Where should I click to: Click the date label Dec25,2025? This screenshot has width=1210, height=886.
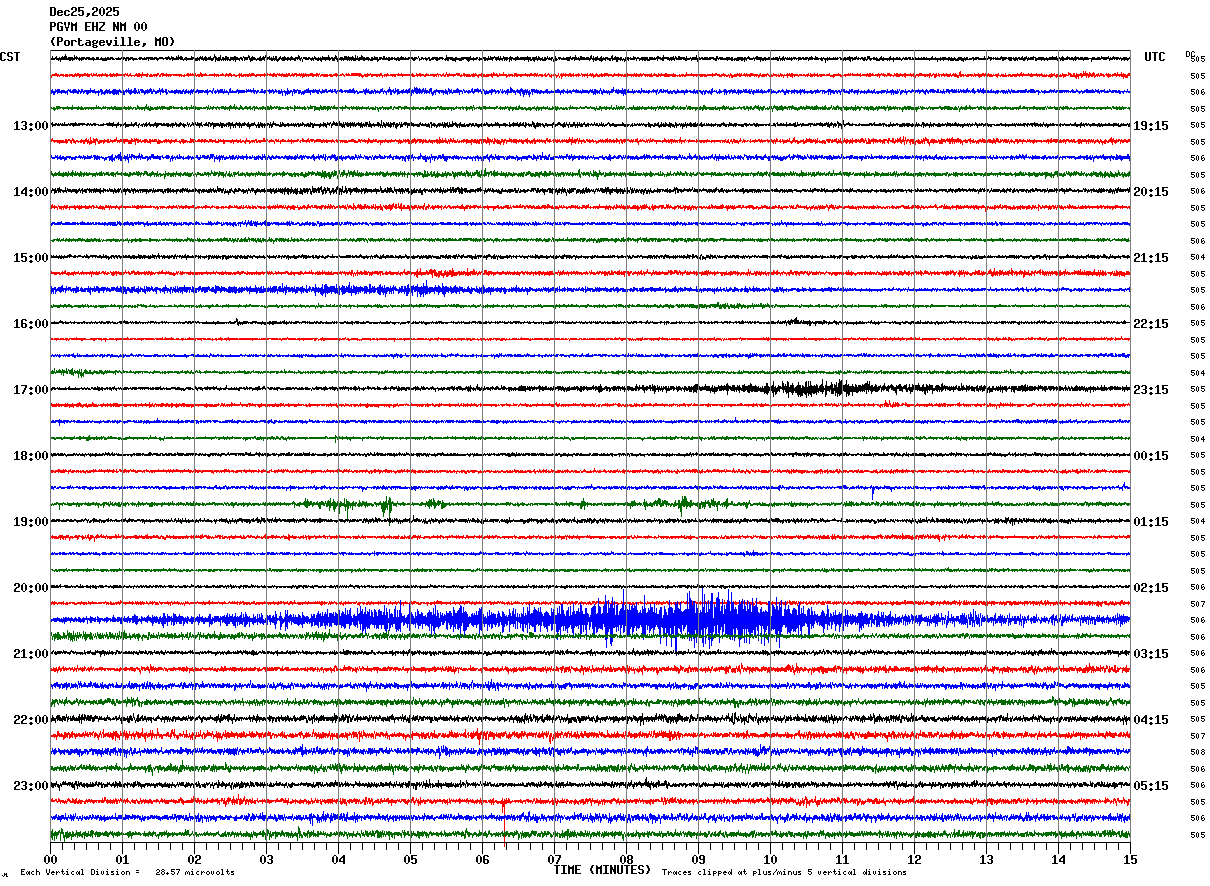[x=84, y=12]
